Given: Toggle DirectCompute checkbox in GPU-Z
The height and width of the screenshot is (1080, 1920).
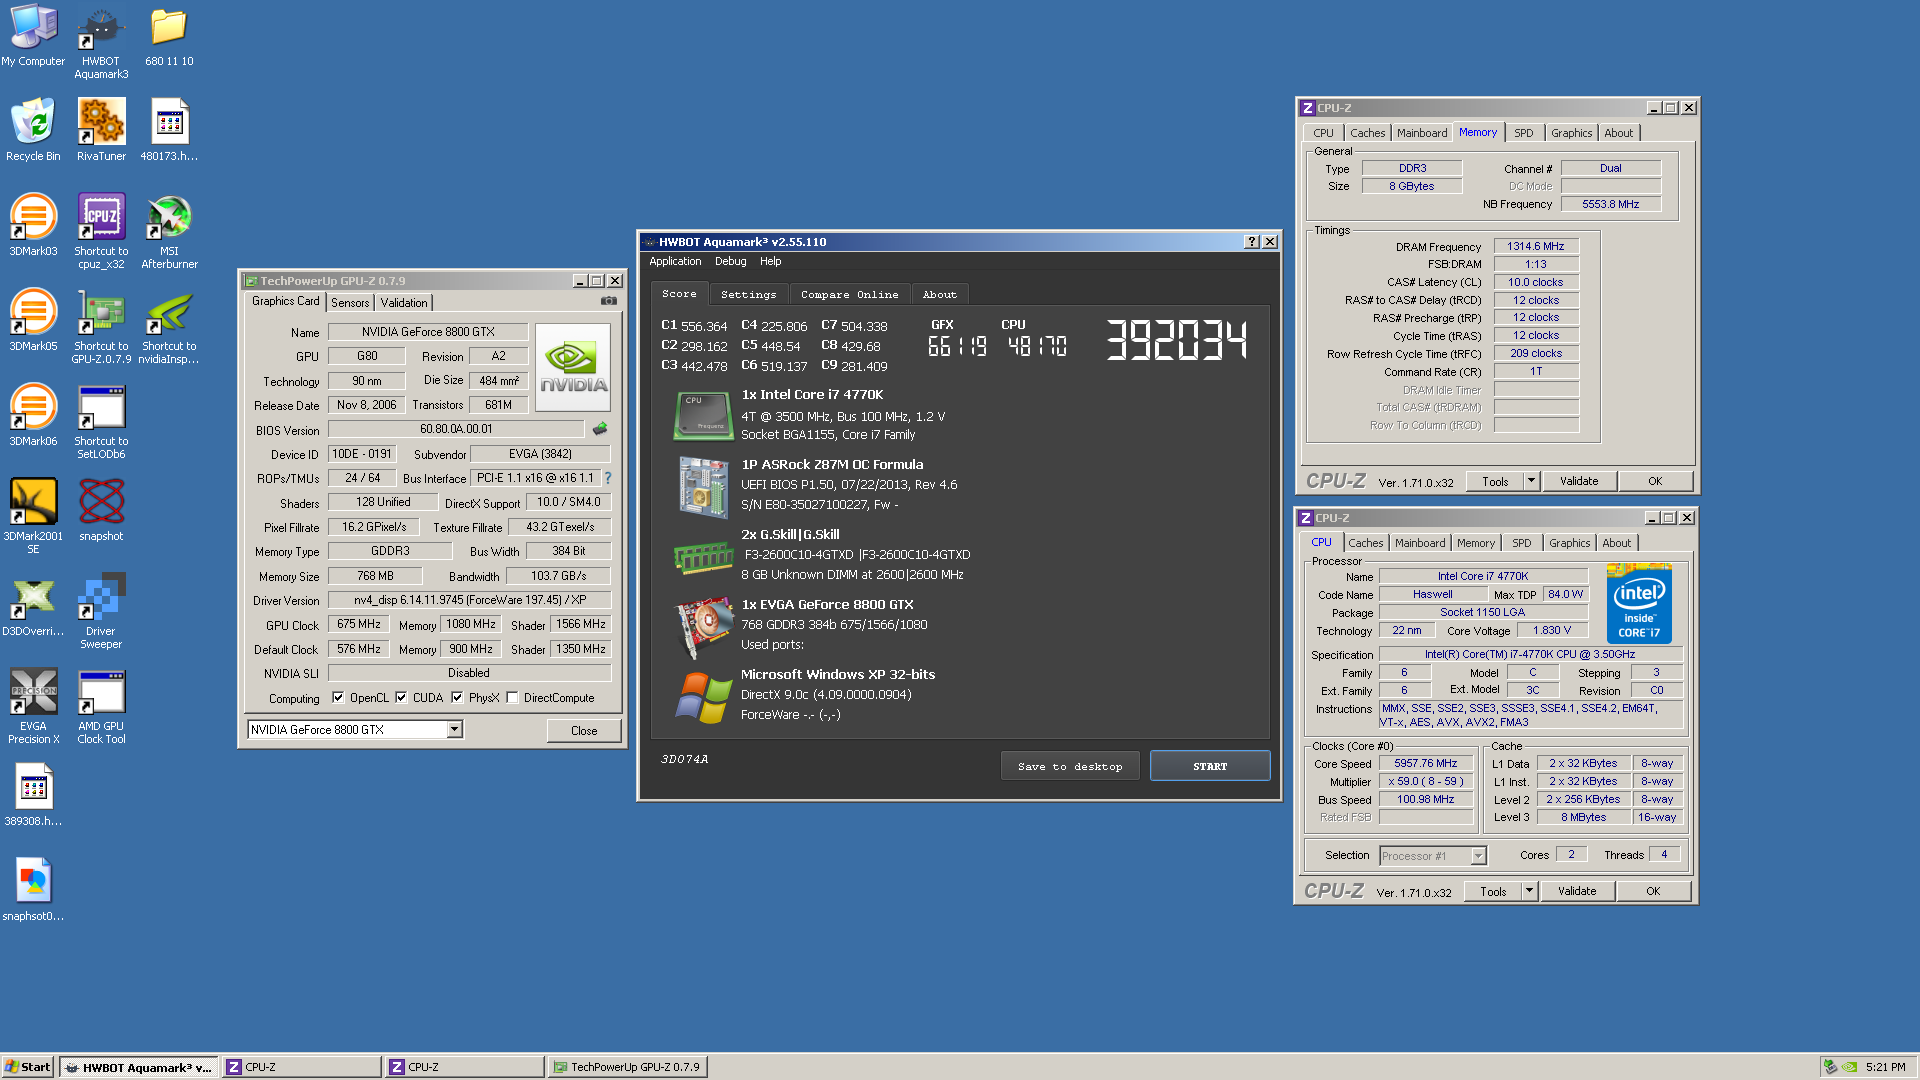Looking at the screenshot, I should tap(512, 698).
